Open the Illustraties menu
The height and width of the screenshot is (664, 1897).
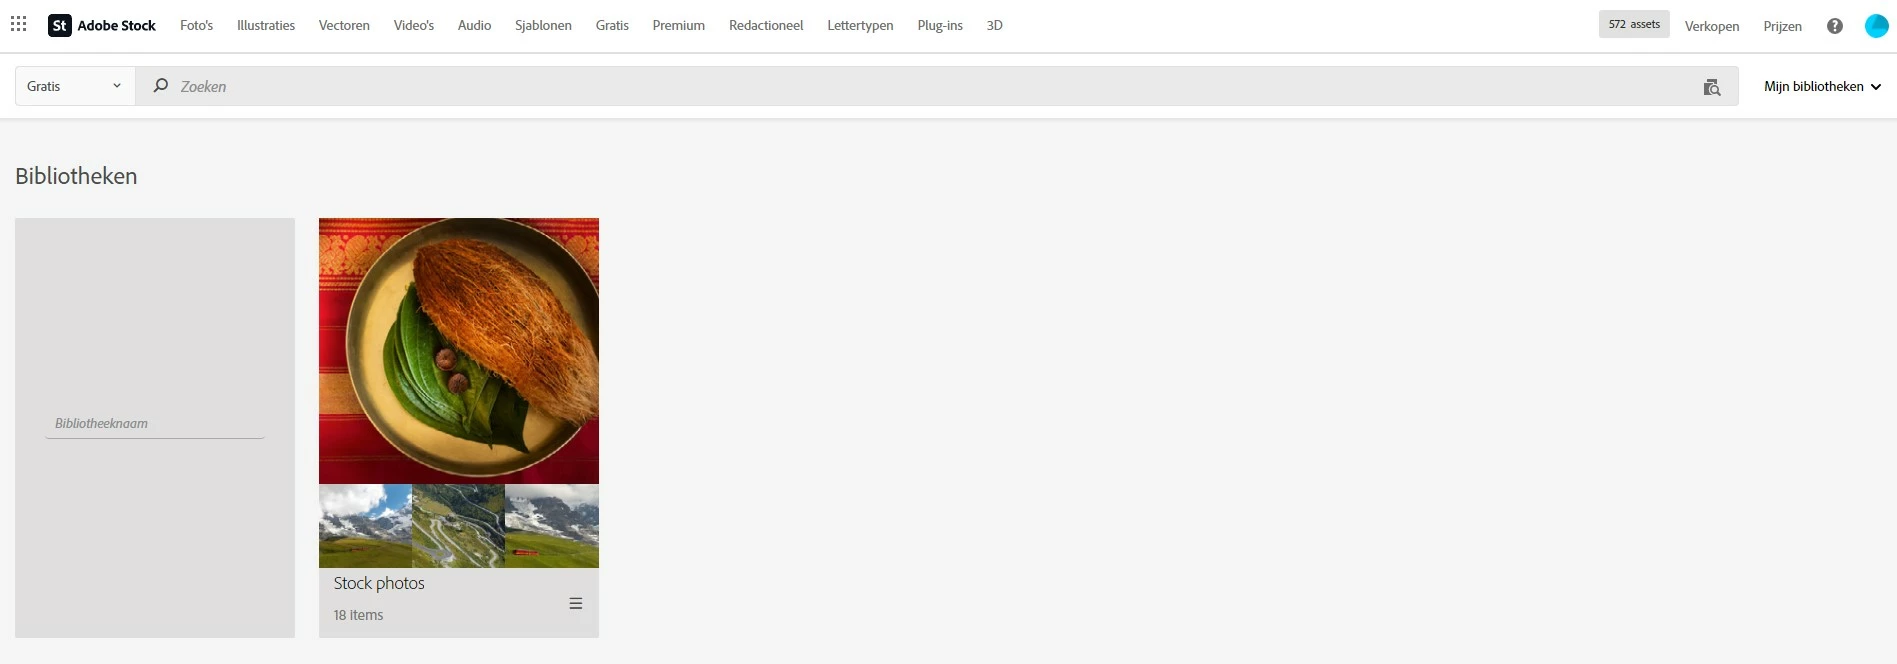[x=266, y=26]
